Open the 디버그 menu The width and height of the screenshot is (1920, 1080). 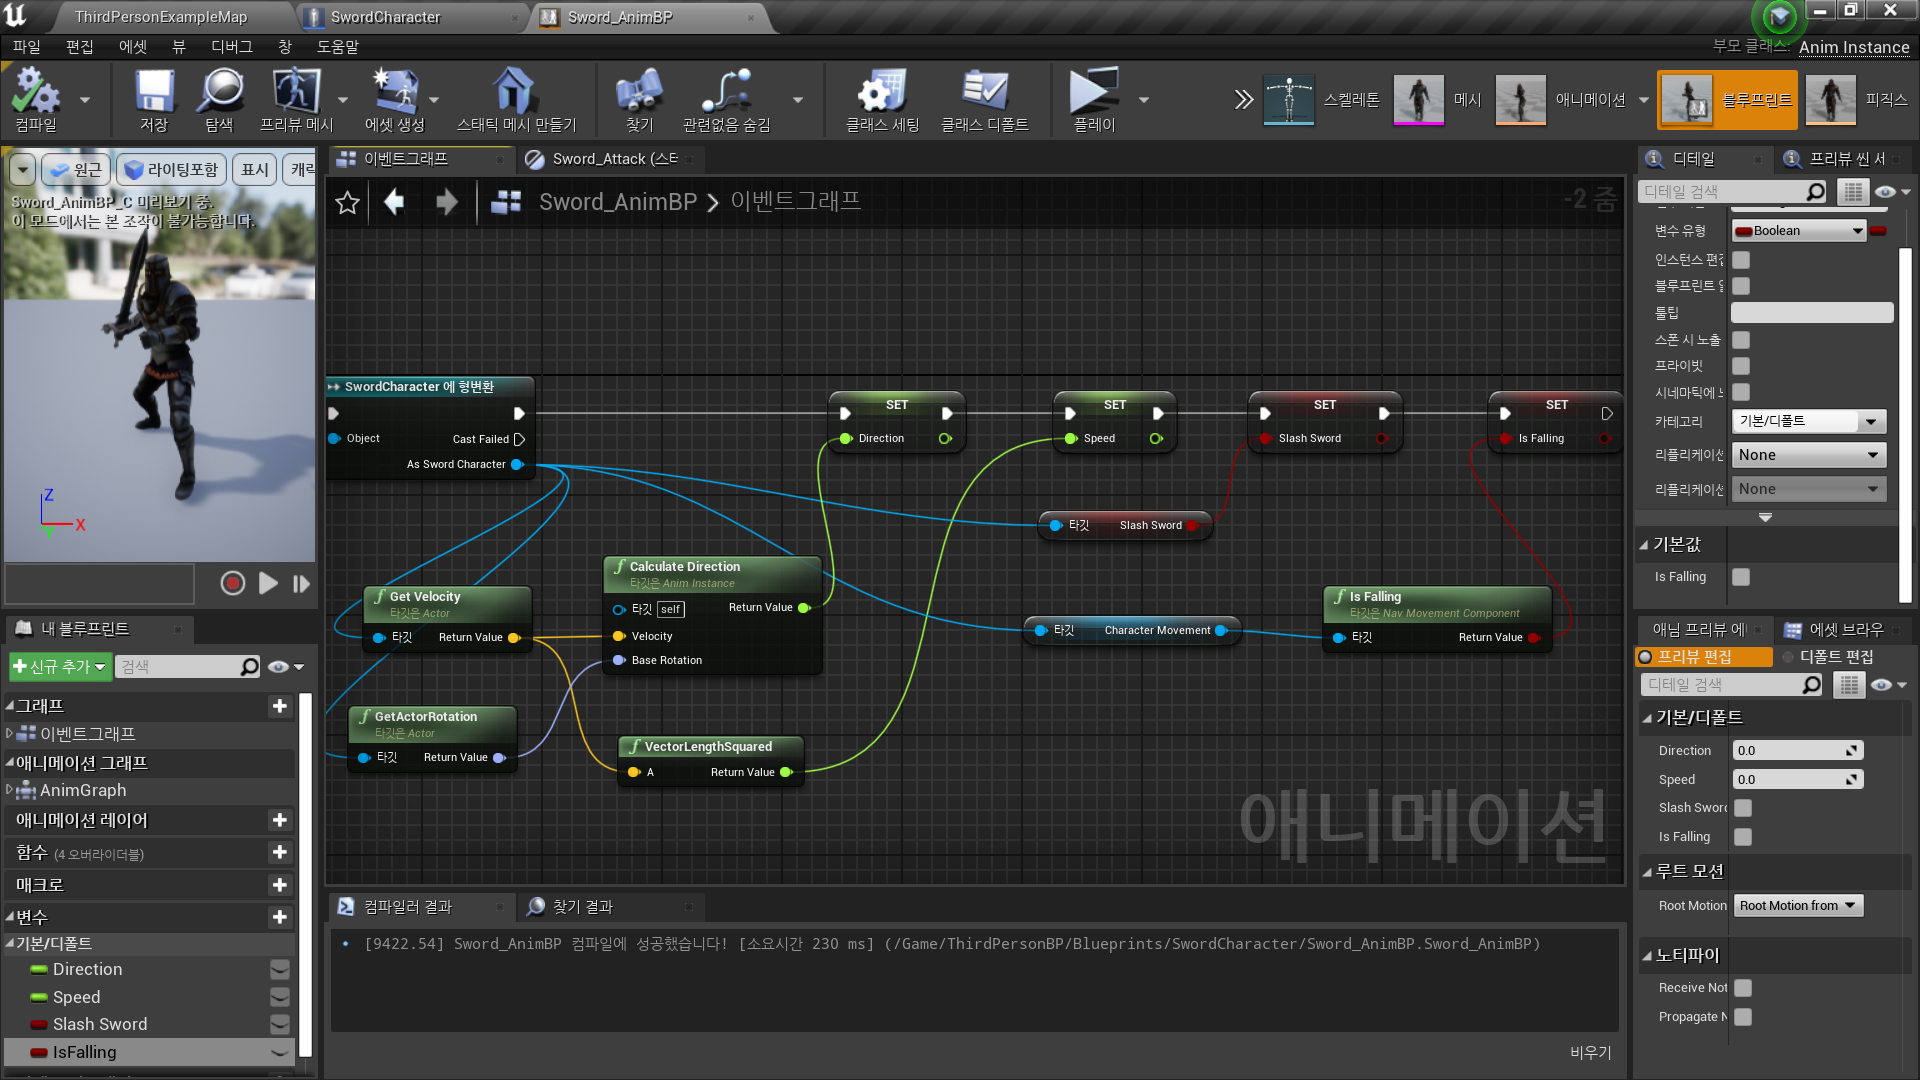tap(232, 47)
